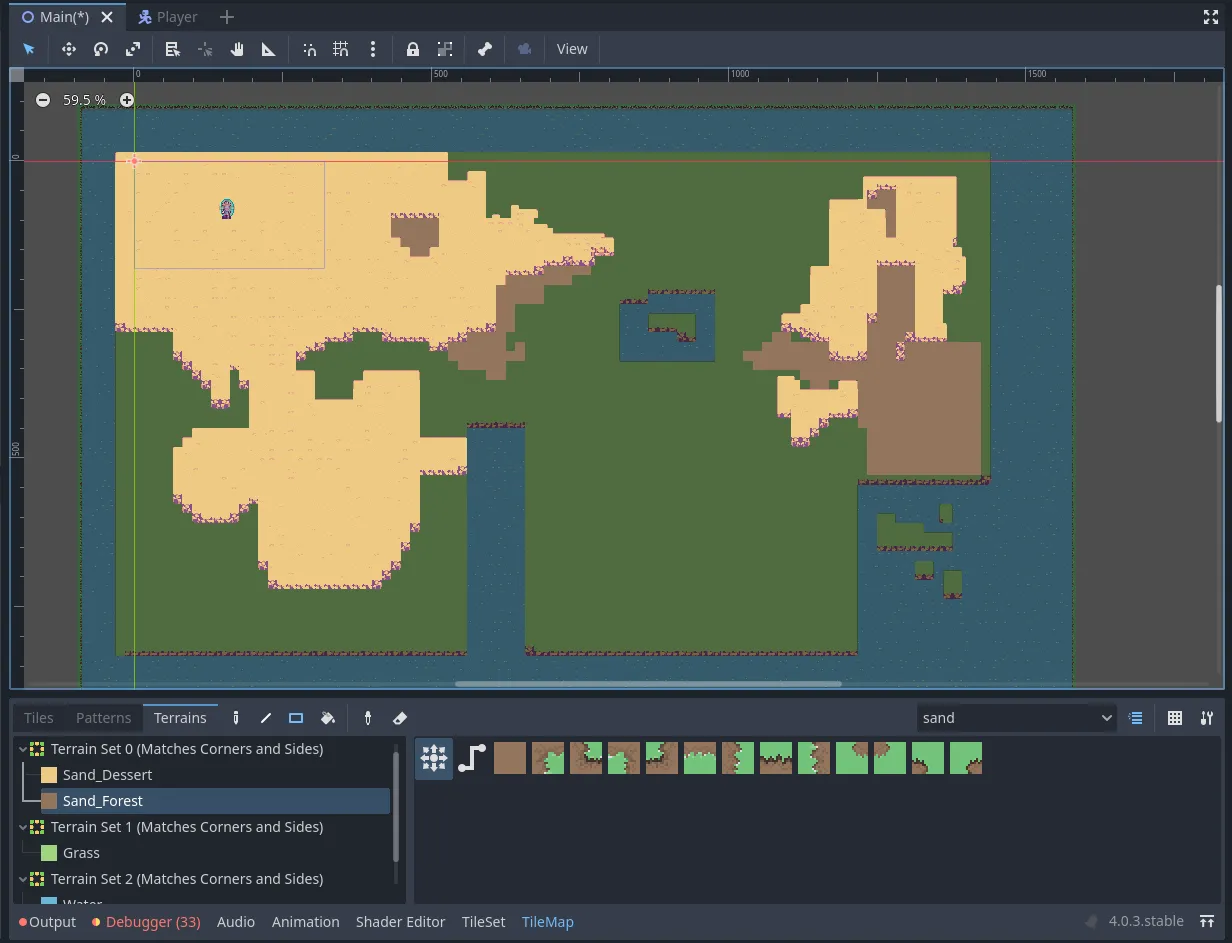The width and height of the screenshot is (1232, 943).
Task: Click the Sand_Forest color swatch
Action: tap(49, 801)
